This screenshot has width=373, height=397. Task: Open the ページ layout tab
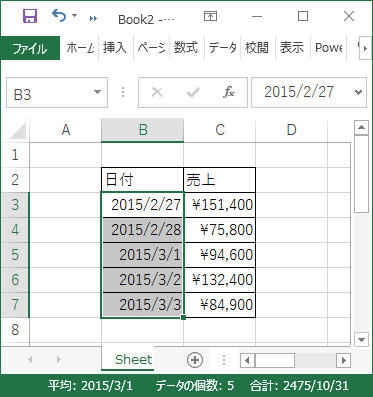pos(151,48)
